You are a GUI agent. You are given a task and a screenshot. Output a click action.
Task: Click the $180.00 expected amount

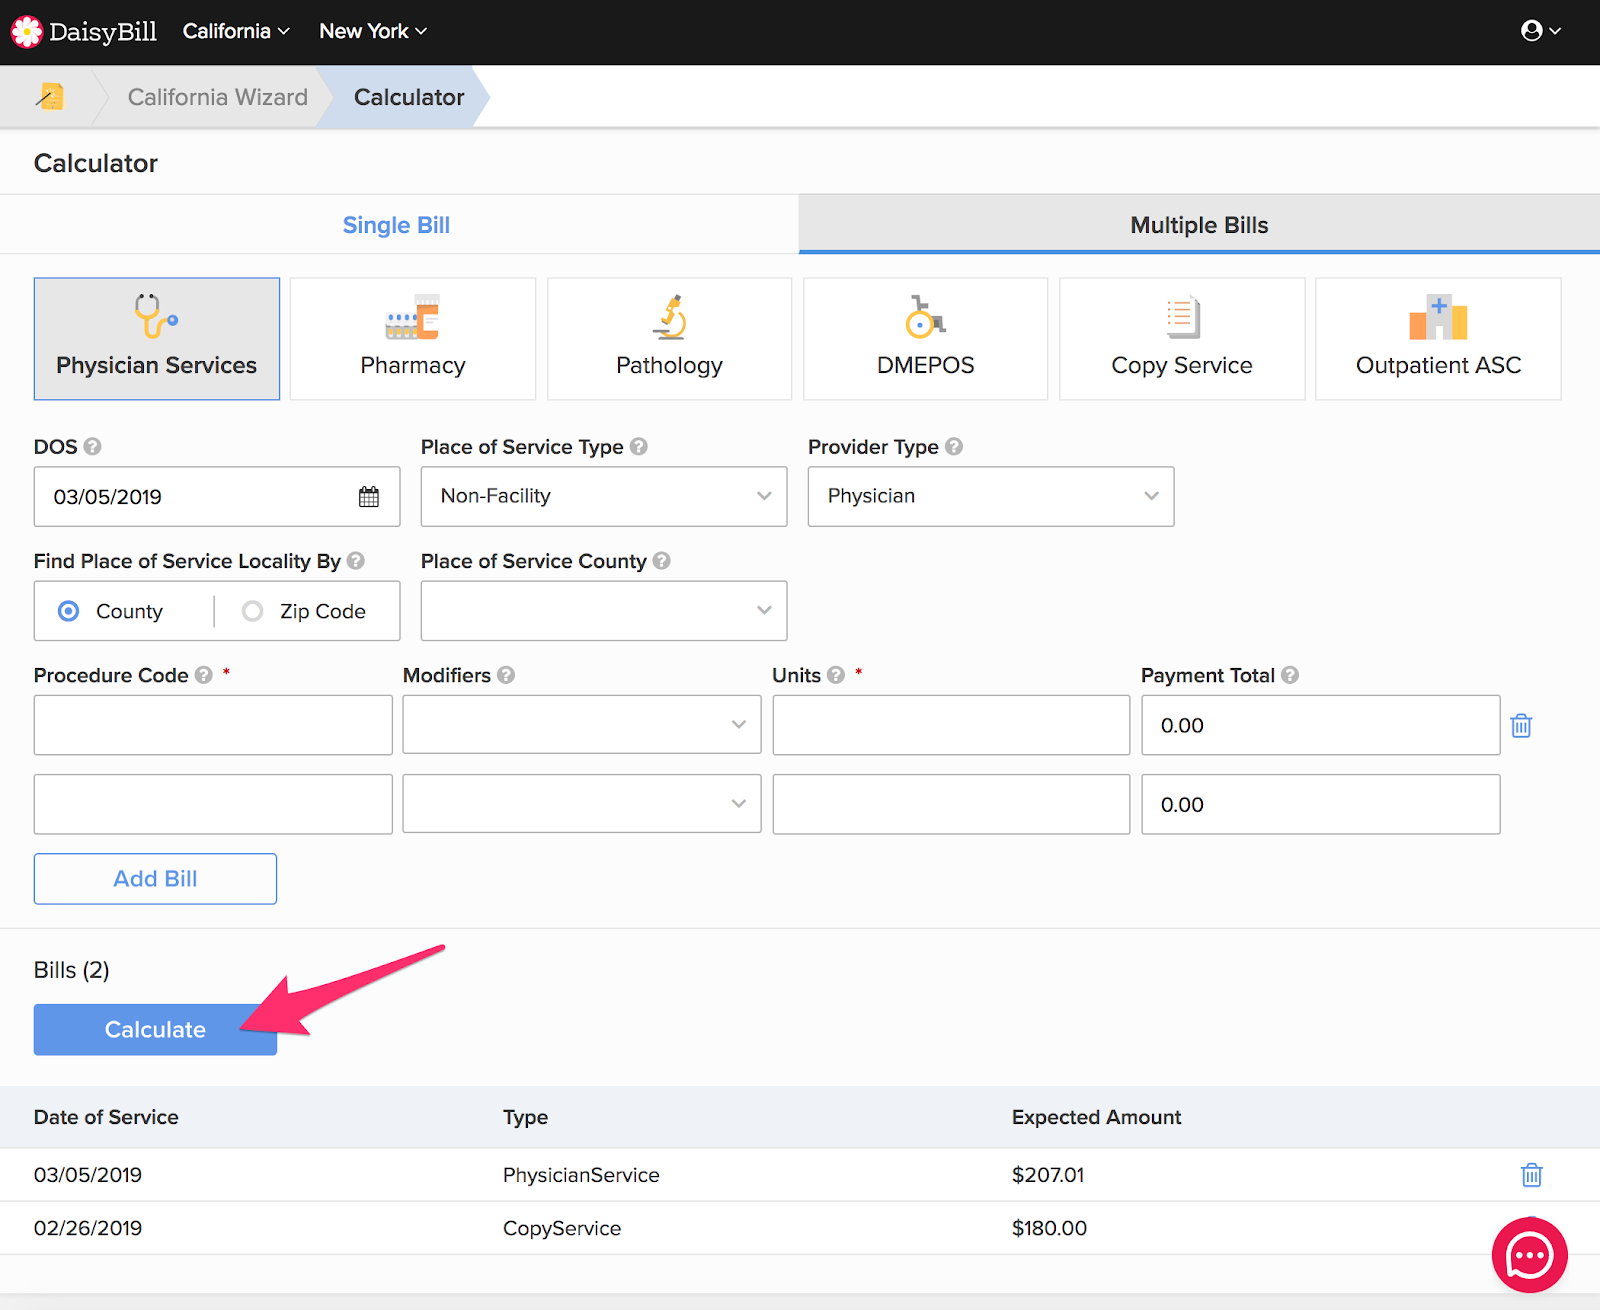click(1049, 1228)
